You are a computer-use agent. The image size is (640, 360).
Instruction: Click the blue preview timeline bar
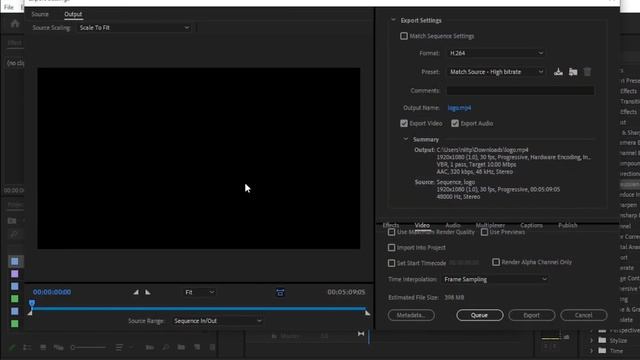[x=199, y=309]
